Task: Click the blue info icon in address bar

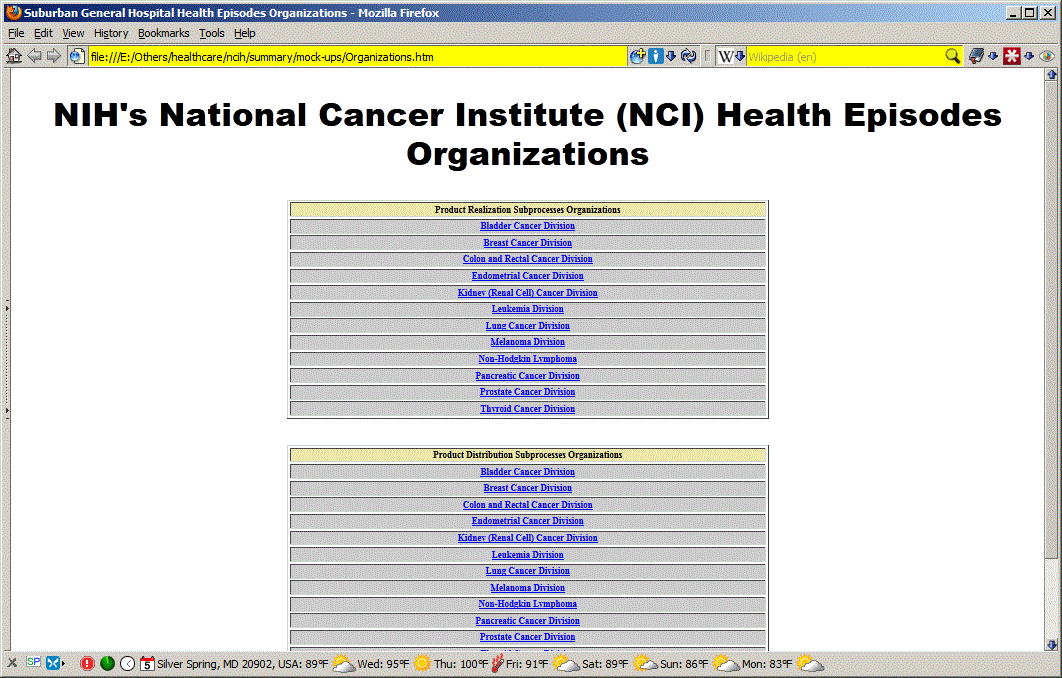Action: point(656,56)
